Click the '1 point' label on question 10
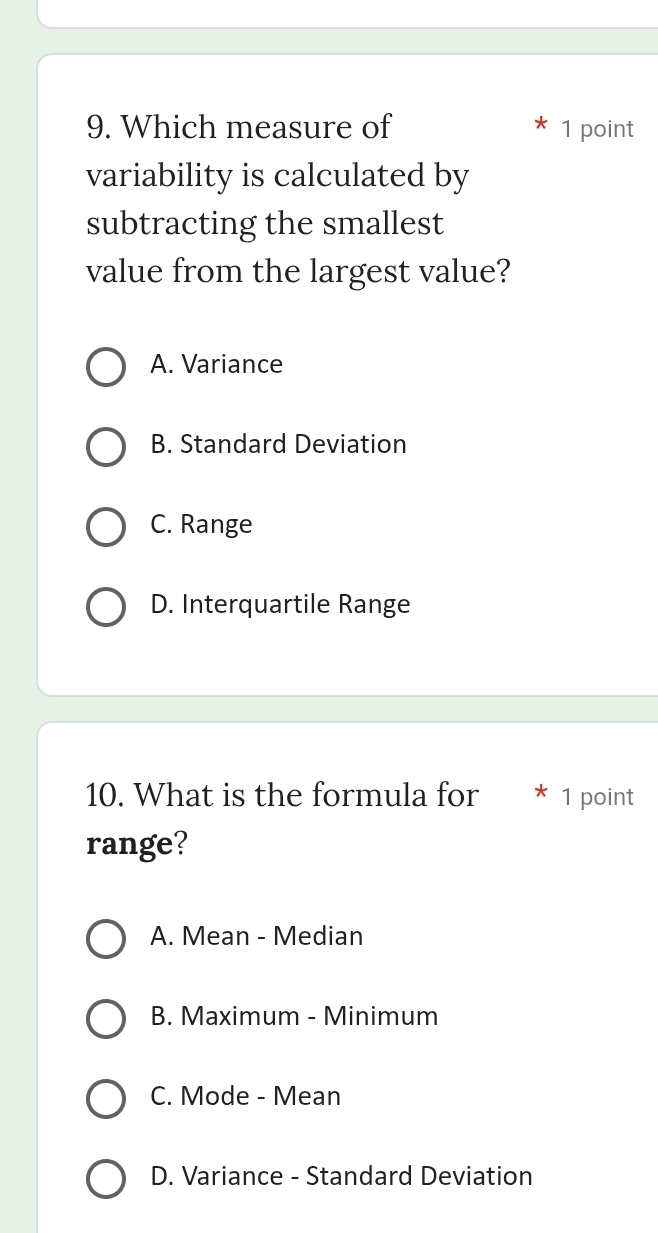 click(x=597, y=797)
